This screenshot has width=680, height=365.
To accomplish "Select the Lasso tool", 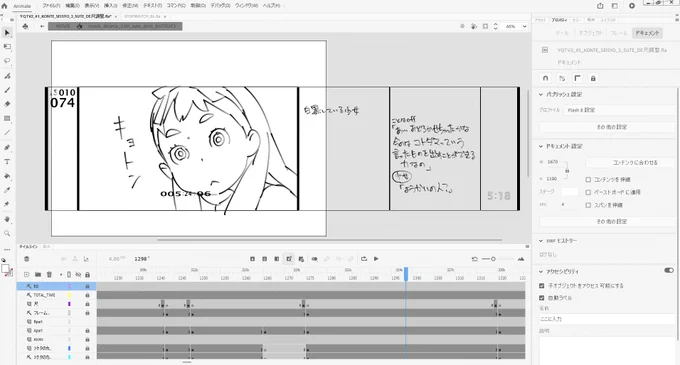I will (7, 61).
